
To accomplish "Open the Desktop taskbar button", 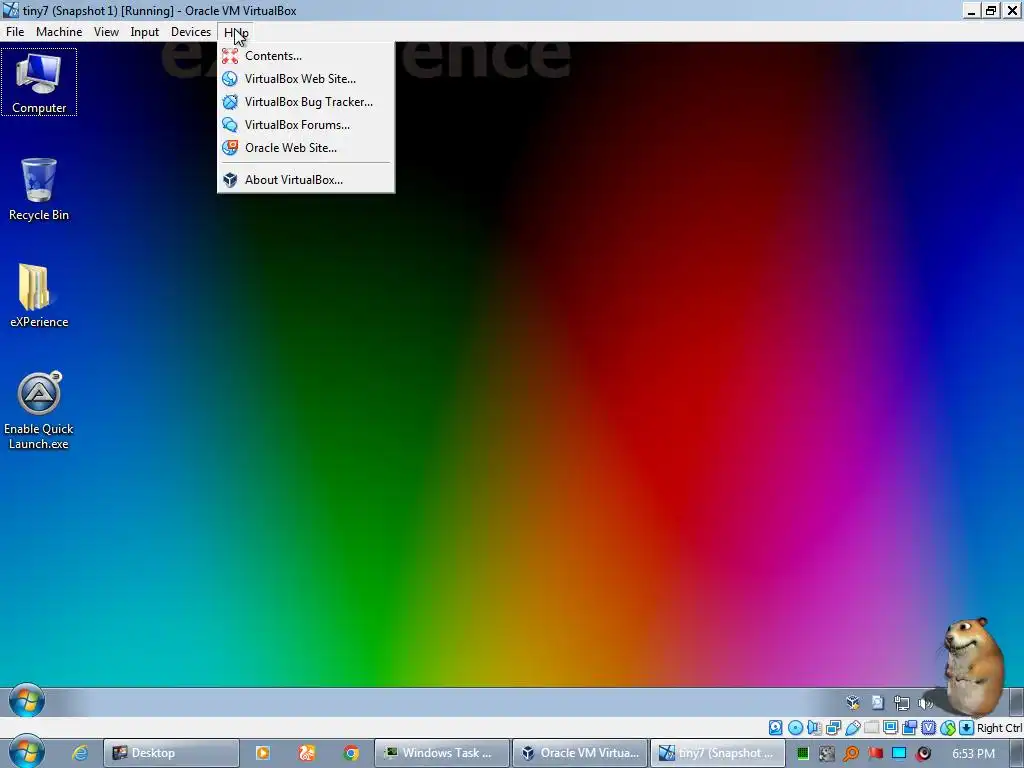I will (171, 753).
